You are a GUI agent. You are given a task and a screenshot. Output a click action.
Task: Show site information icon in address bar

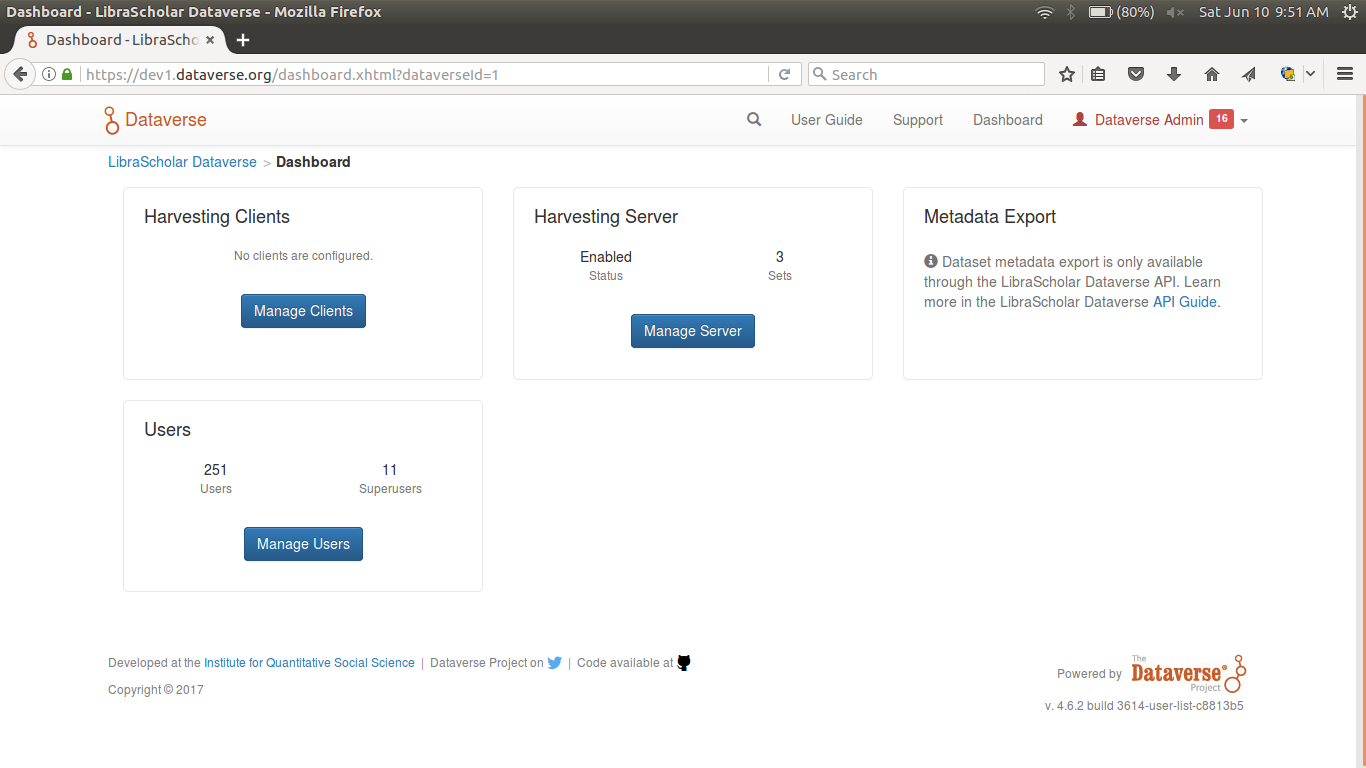(48, 74)
